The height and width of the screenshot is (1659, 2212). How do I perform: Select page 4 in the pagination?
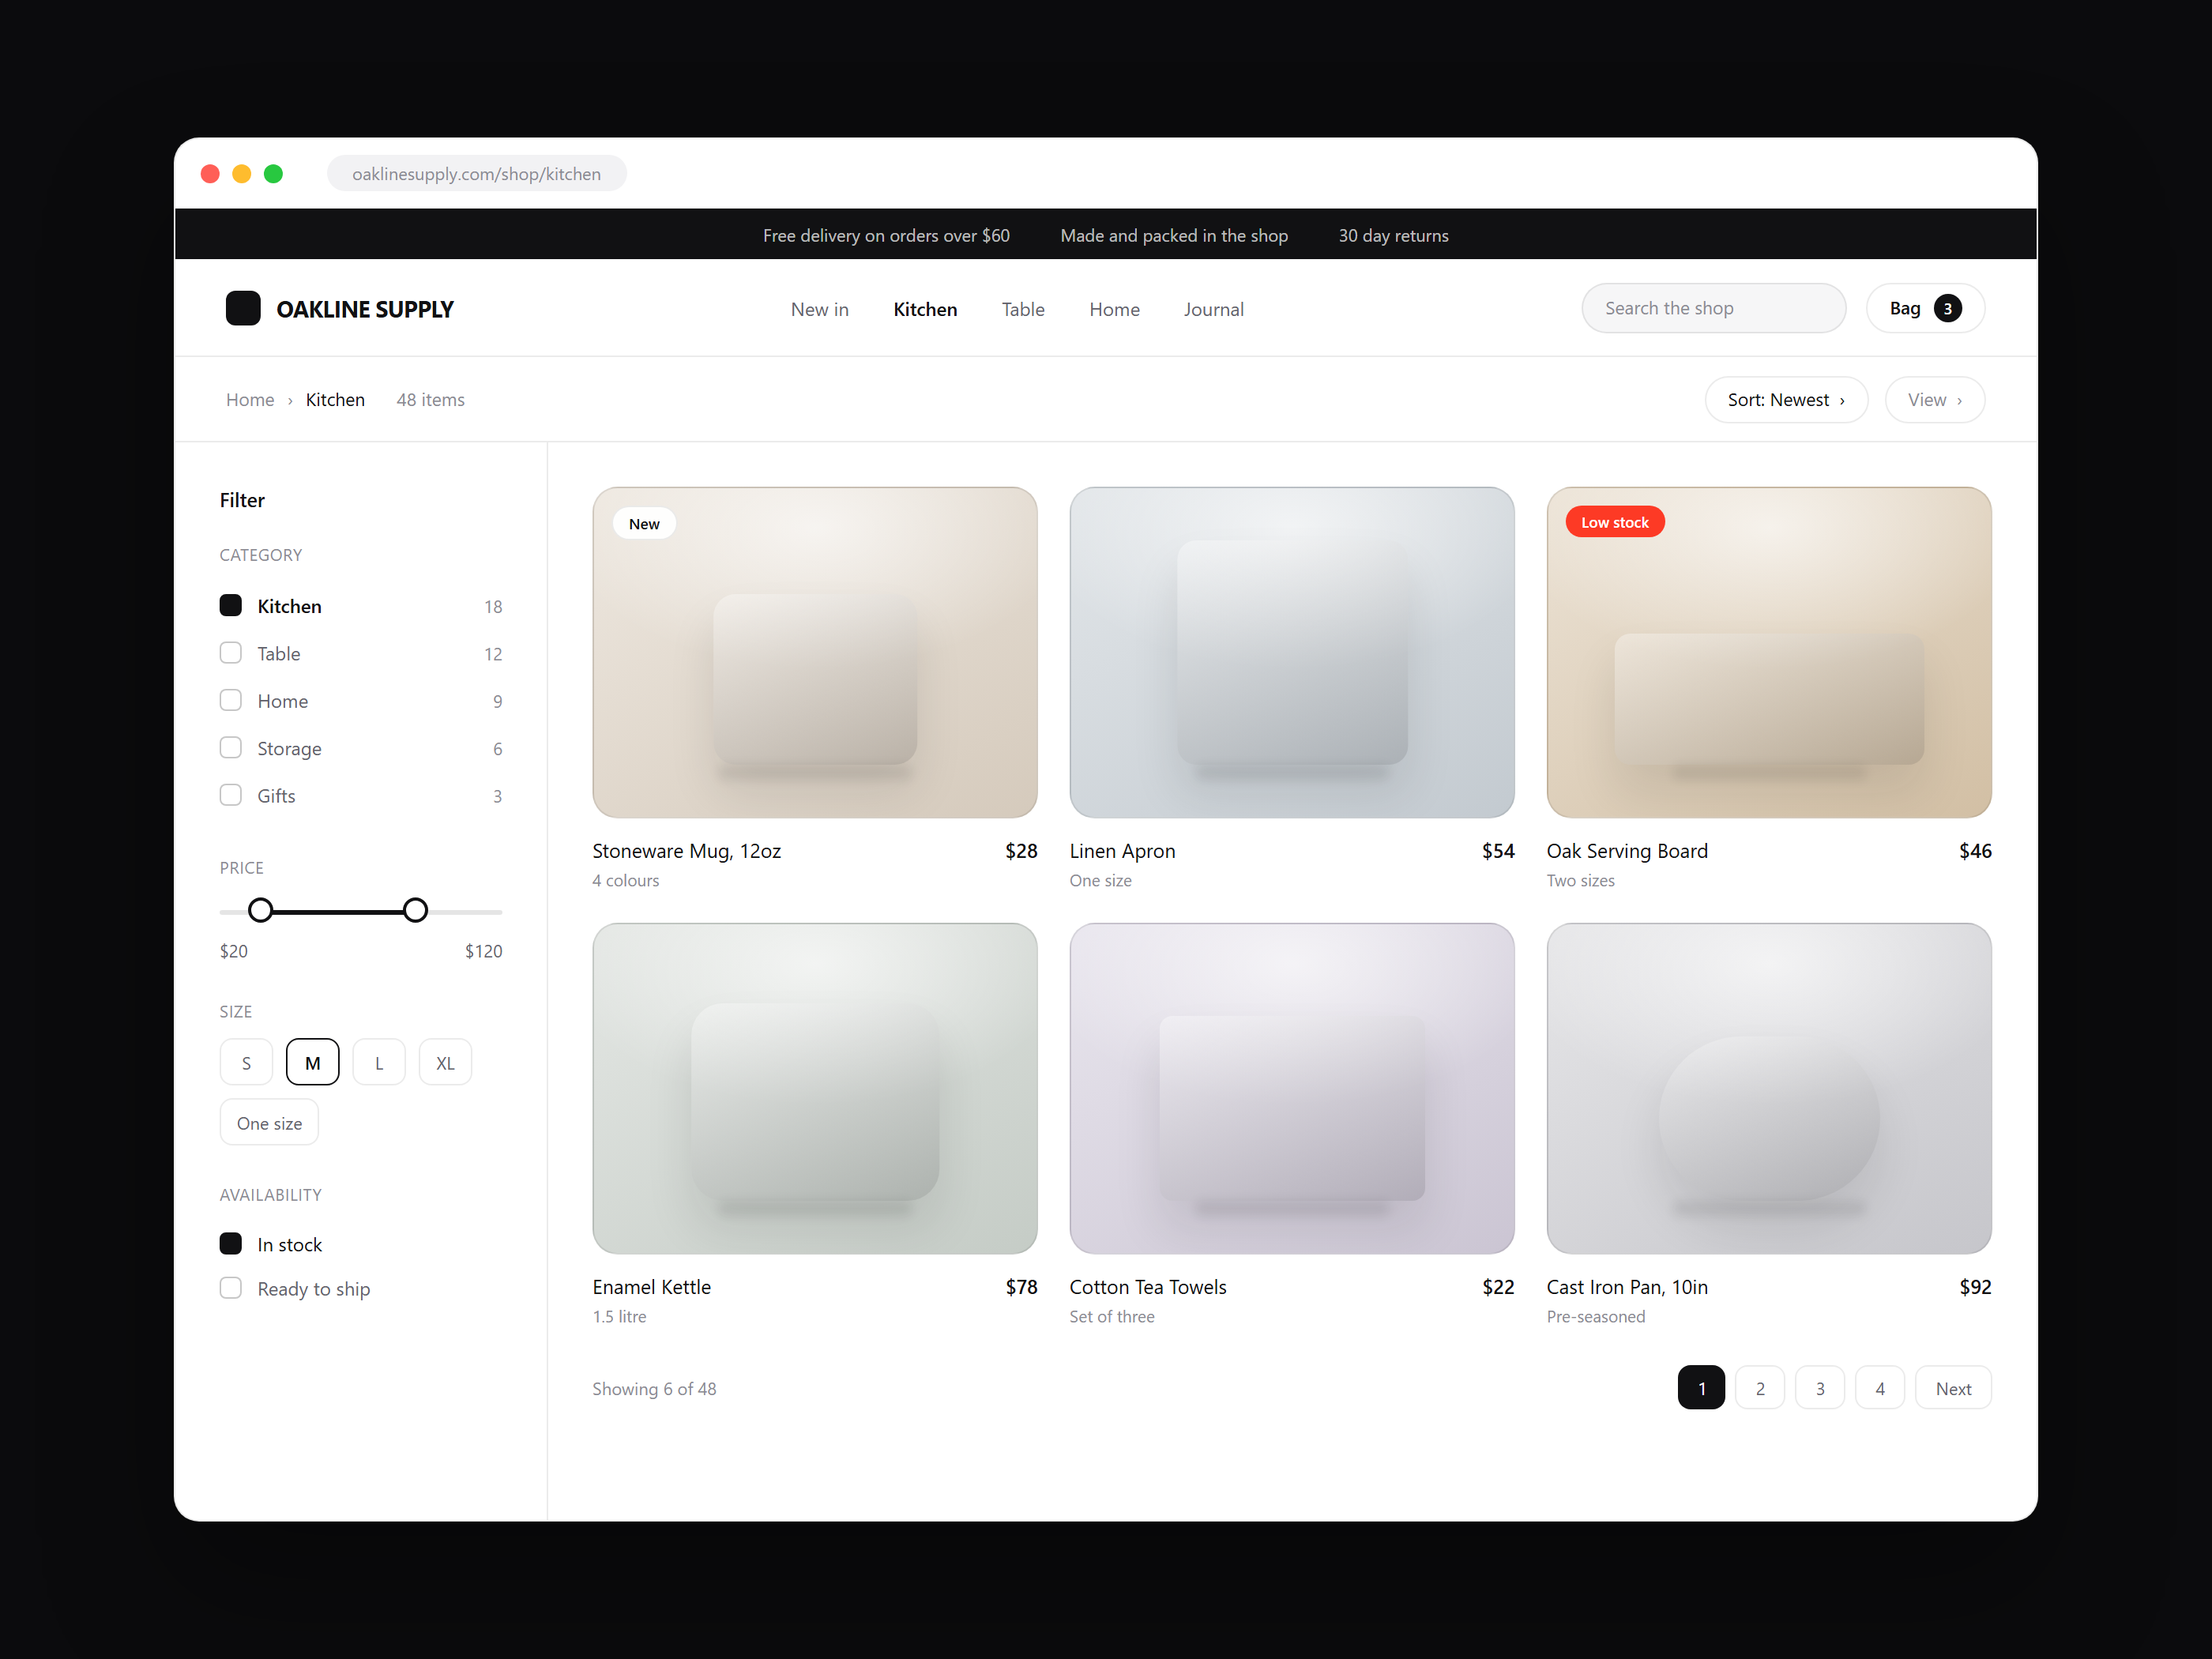[1880, 1388]
